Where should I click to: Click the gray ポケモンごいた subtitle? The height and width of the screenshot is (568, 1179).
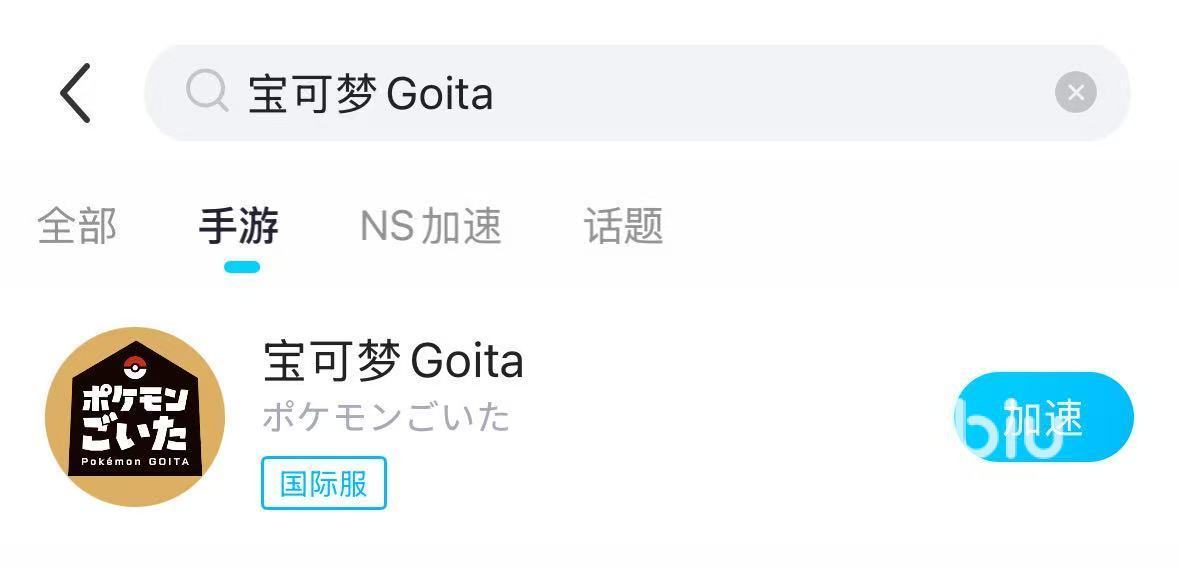pyautogui.click(x=386, y=416)
